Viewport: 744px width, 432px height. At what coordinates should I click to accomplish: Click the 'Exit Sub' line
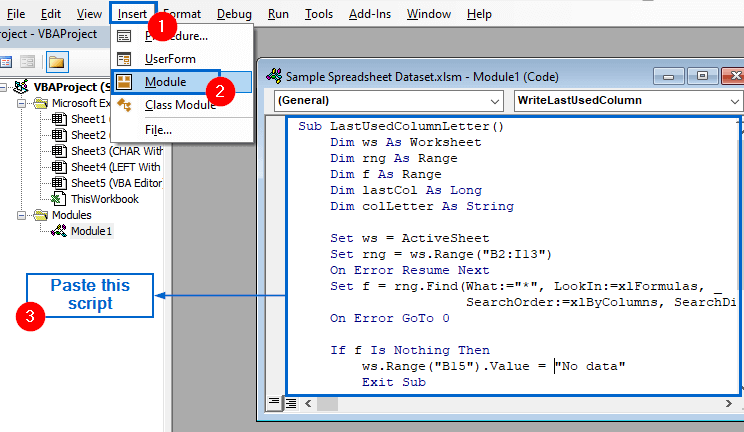pos(394,383)
